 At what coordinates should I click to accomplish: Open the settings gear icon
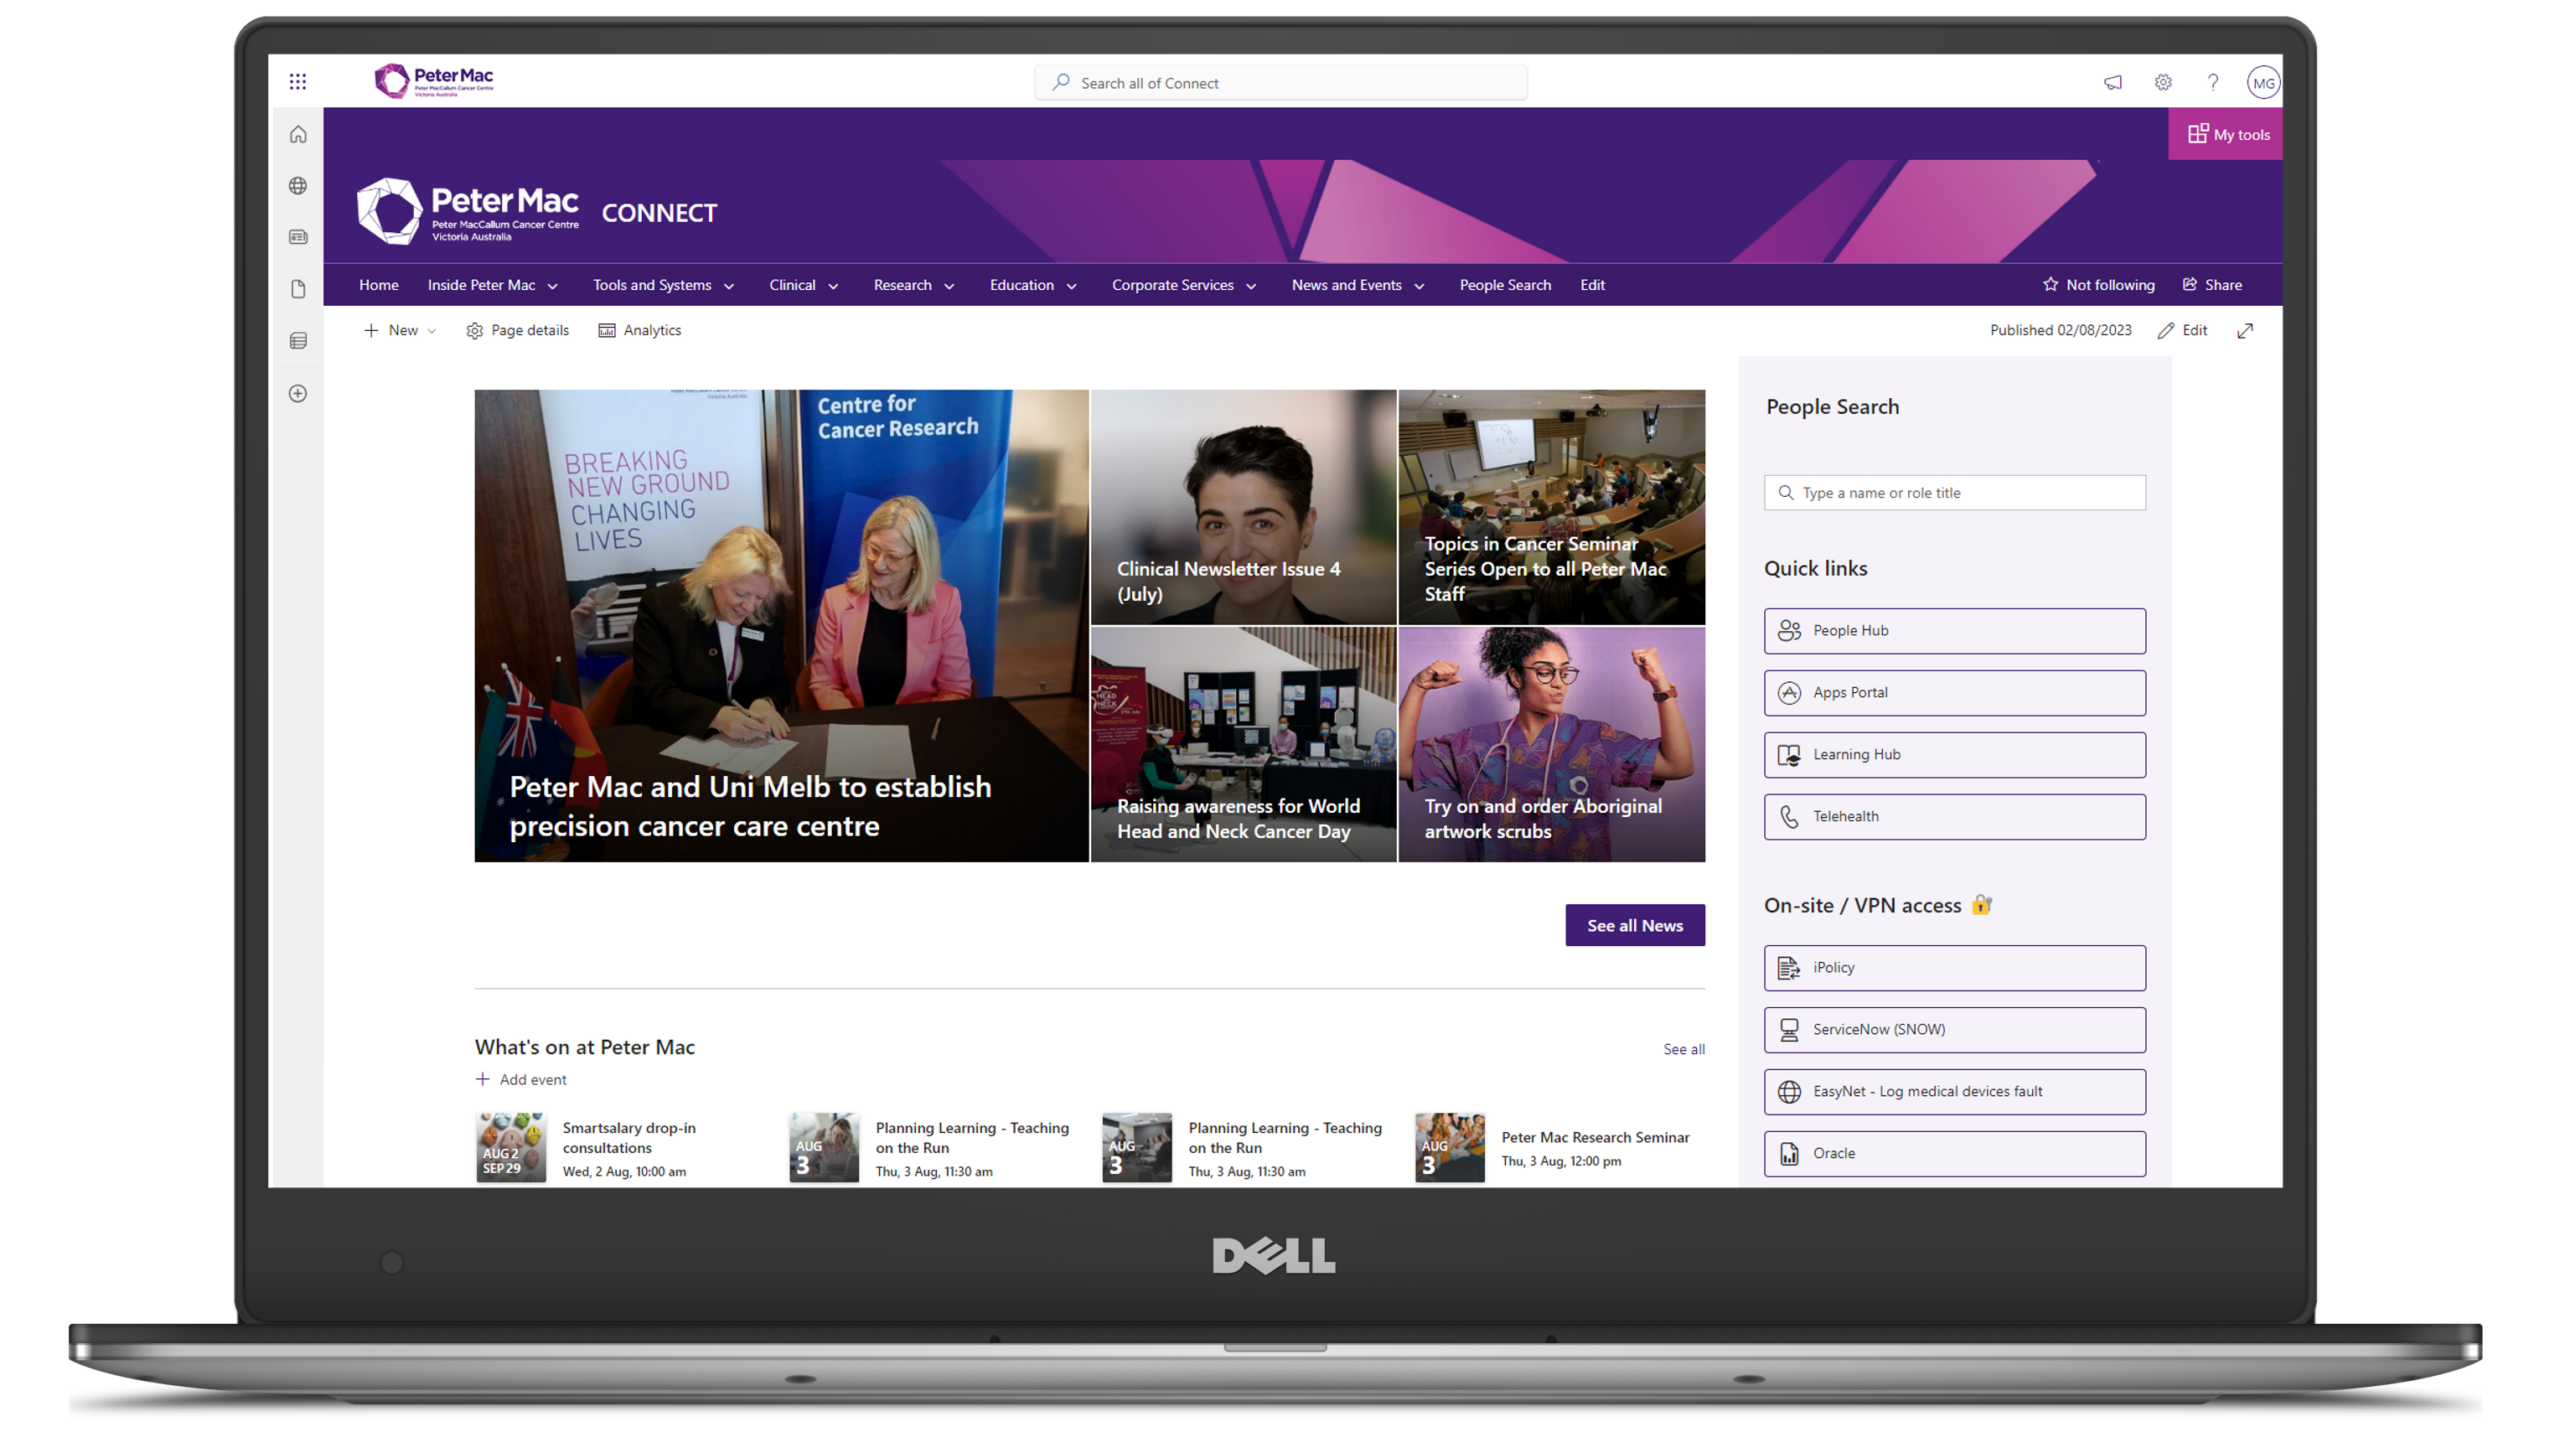point(2162,82)
